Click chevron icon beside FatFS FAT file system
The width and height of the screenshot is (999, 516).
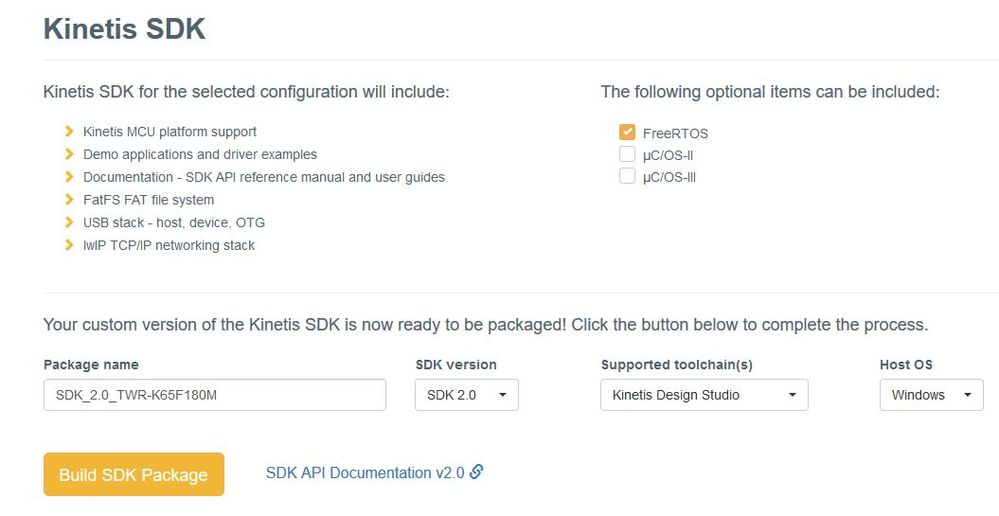(x=69, y=199)
